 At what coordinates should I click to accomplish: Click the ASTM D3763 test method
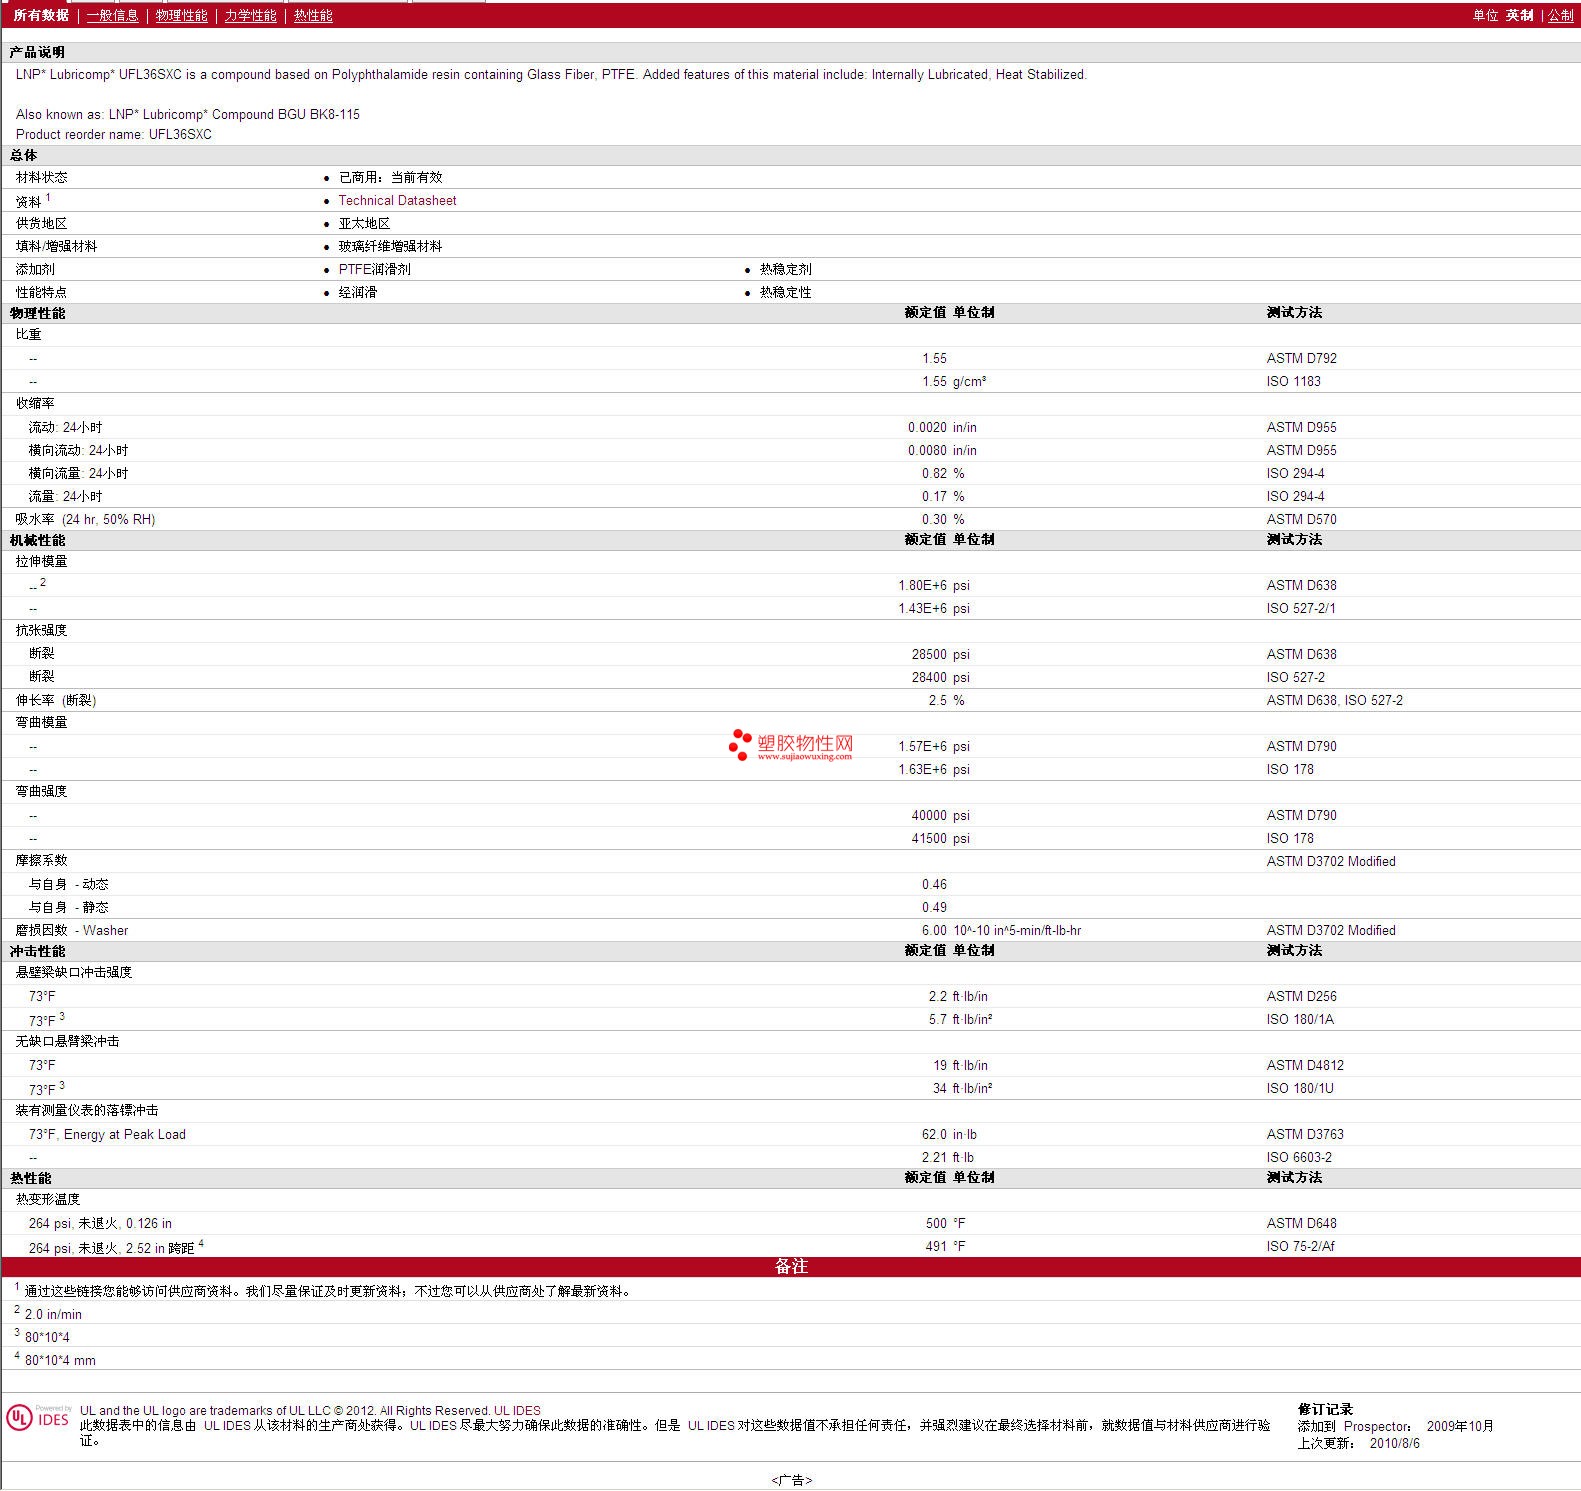tap(1305, 1134)
